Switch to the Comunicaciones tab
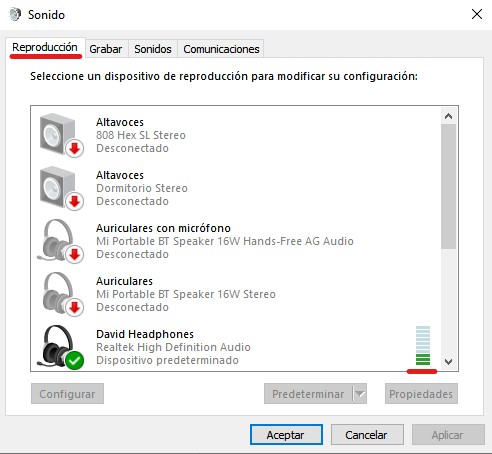This screenshot has width=492, height=454. click(x=221, y=49)
